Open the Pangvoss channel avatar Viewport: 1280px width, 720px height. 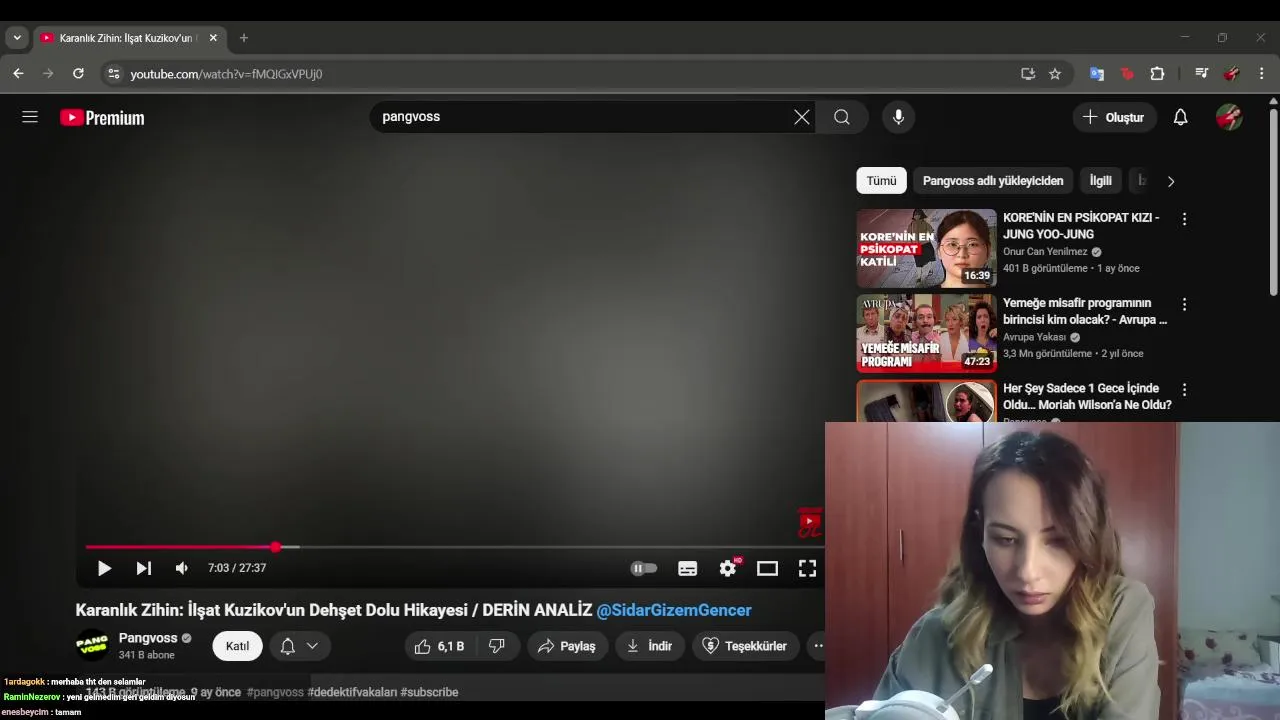[x=93, y=646]
